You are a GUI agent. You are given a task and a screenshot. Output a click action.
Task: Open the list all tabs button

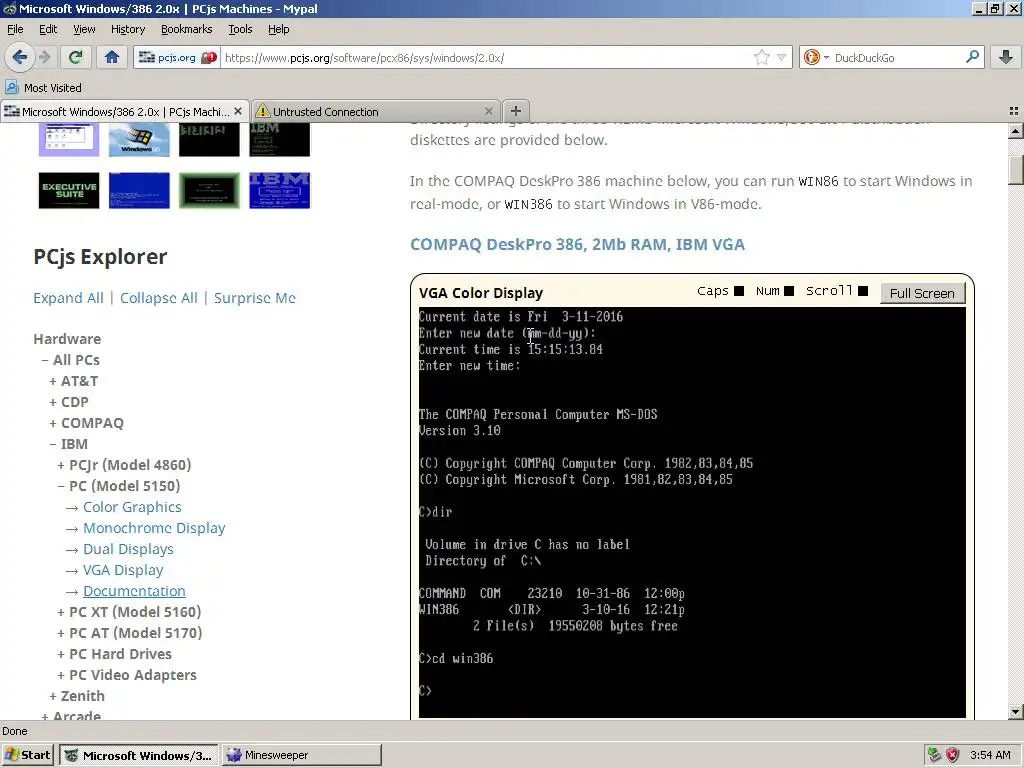coord(1014,111)
